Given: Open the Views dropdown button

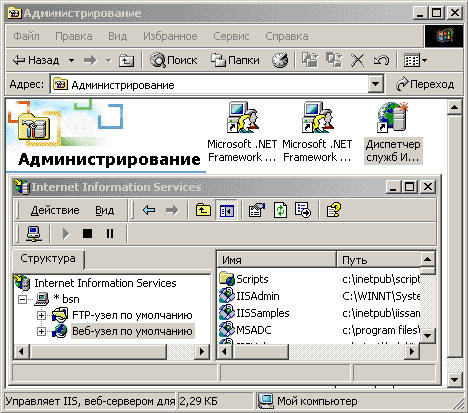Looking at the screenshot, I should tap(415, 61).
